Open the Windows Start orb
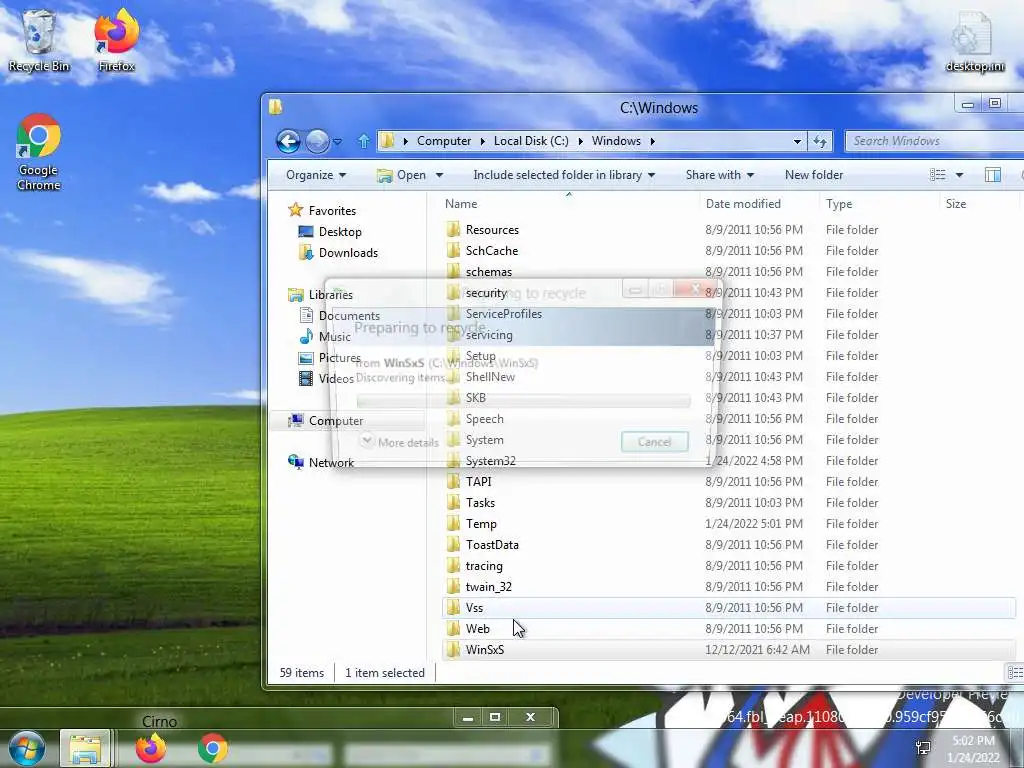1024x768 pixels. [26, 748]
